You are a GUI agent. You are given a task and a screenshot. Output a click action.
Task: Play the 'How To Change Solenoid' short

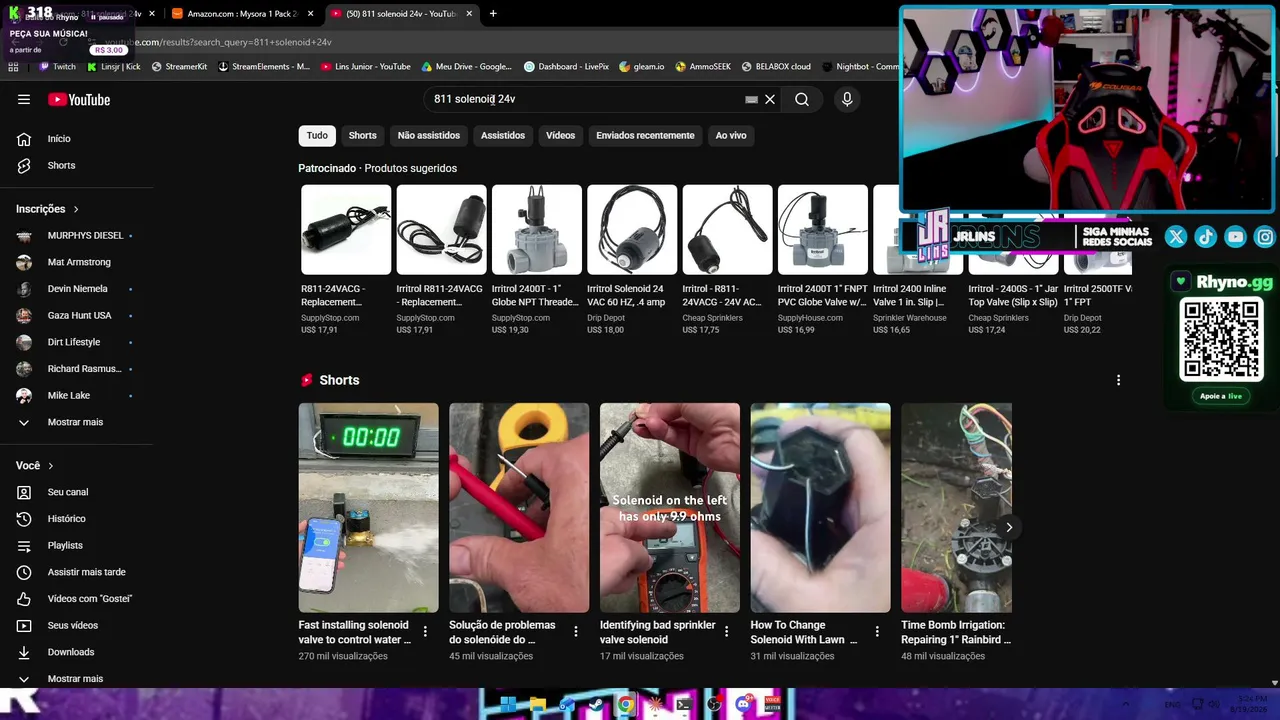tap(821, 508)
